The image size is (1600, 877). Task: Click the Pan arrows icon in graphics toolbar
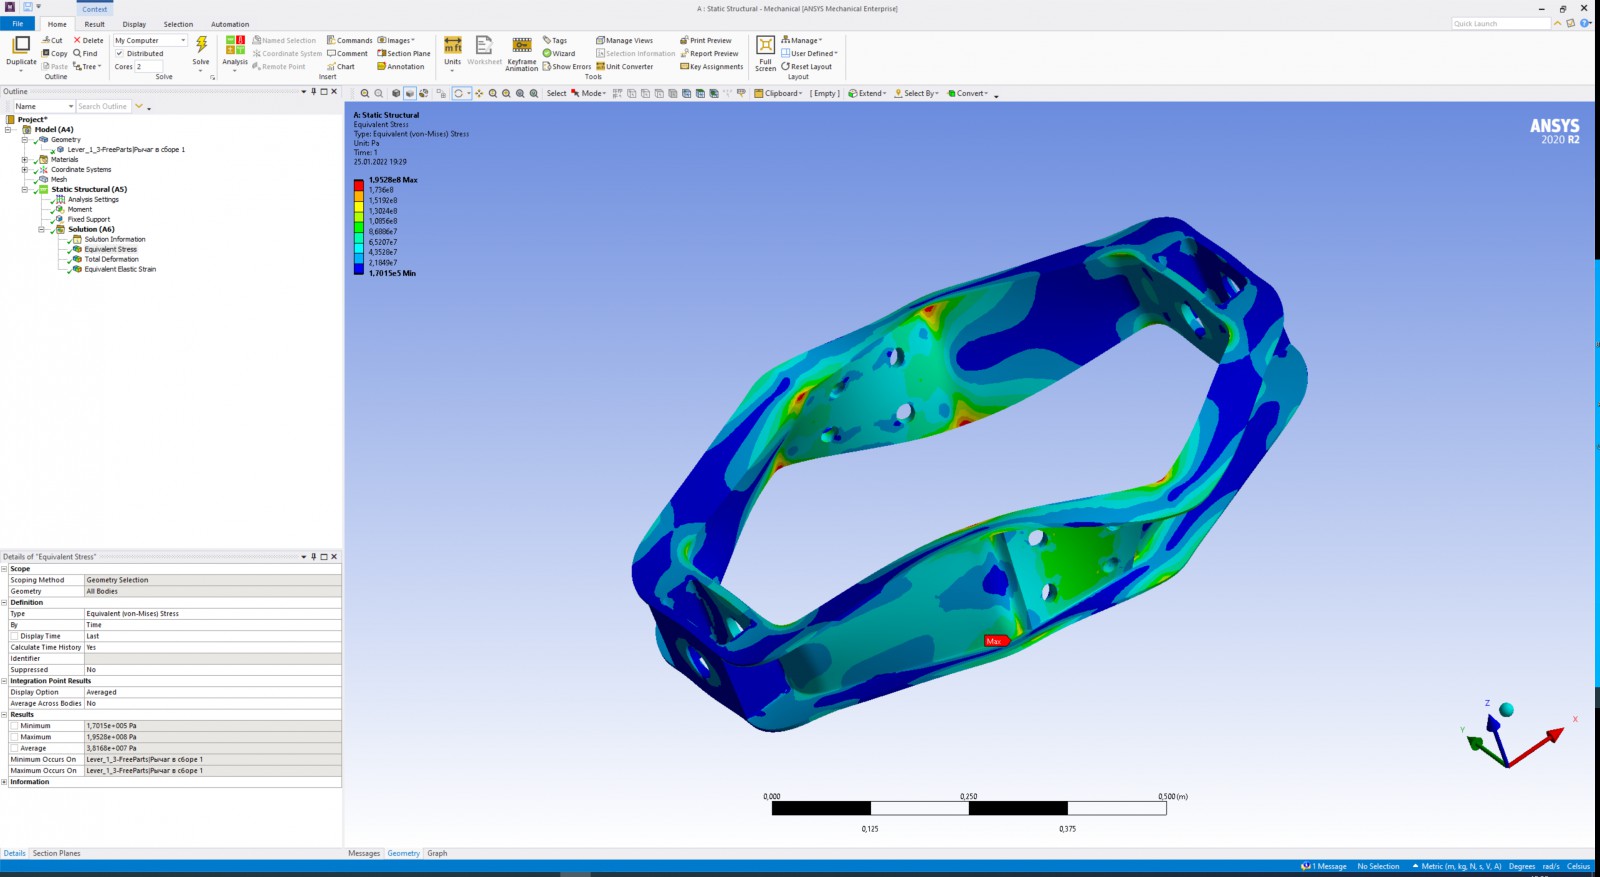(x=479, y=94)
